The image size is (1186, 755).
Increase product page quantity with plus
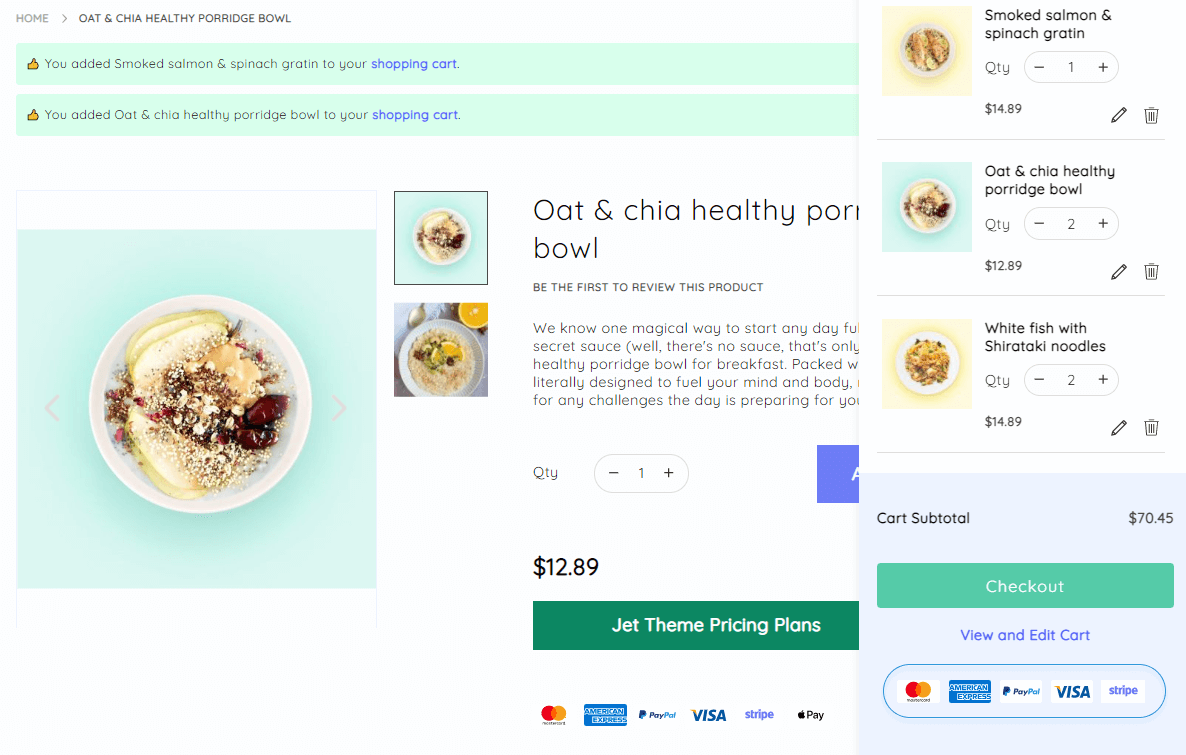(669, 473)
